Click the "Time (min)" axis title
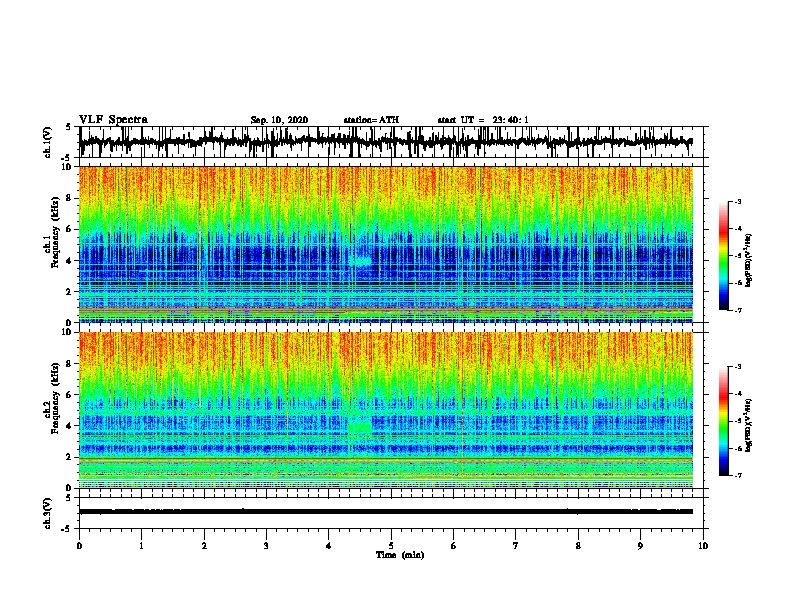Viewport: 792px width, 612px height. [400, 555]
